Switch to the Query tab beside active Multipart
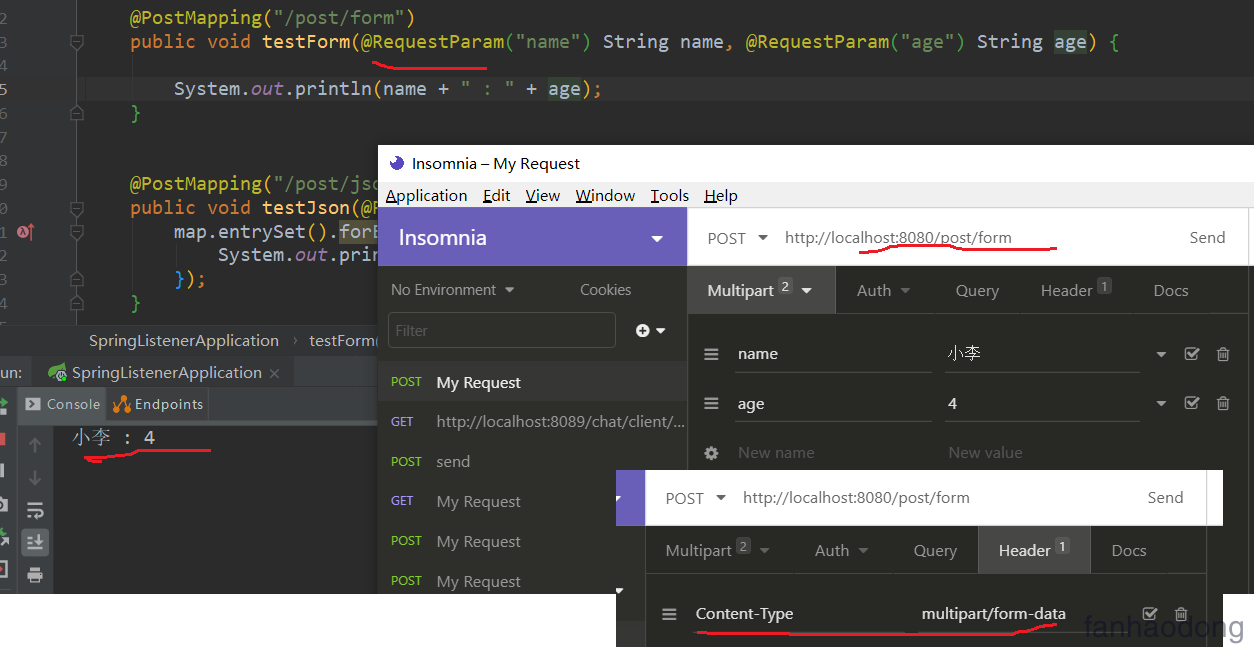Screen dimensions: 1254x654 [x=977, y=291]
